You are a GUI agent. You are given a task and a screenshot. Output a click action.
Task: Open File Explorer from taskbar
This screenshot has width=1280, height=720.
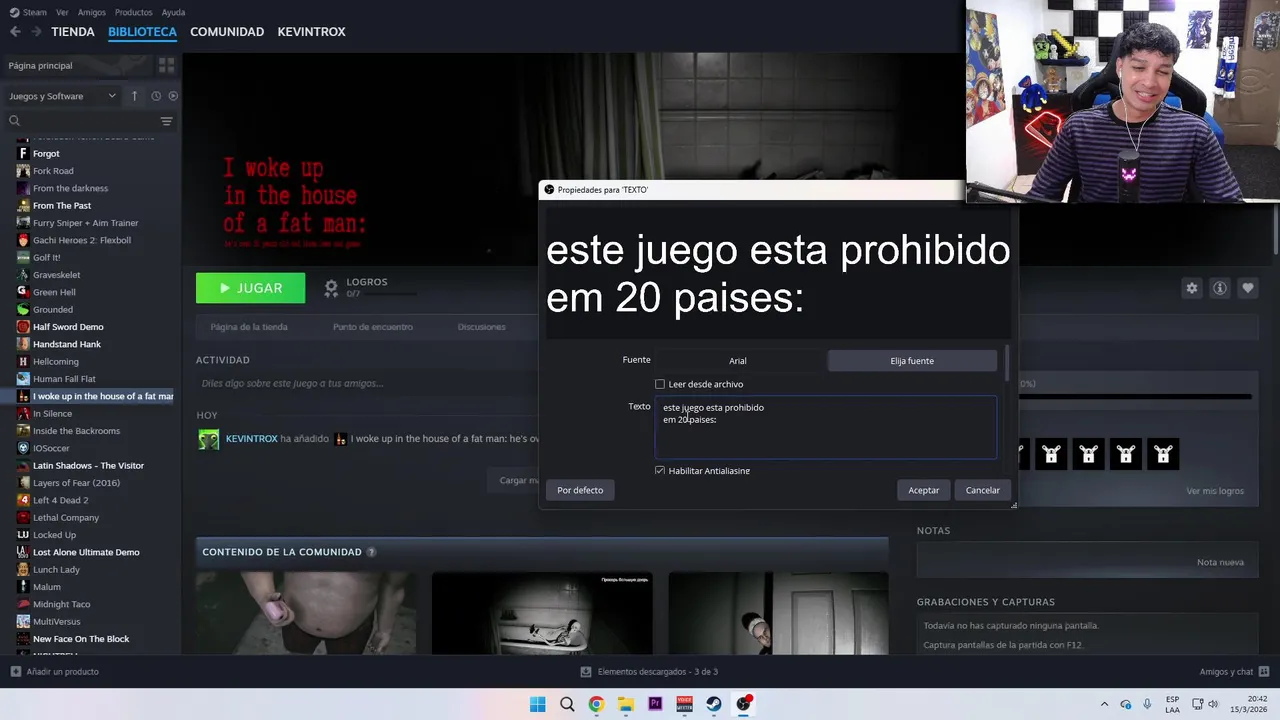click(625, 704)
